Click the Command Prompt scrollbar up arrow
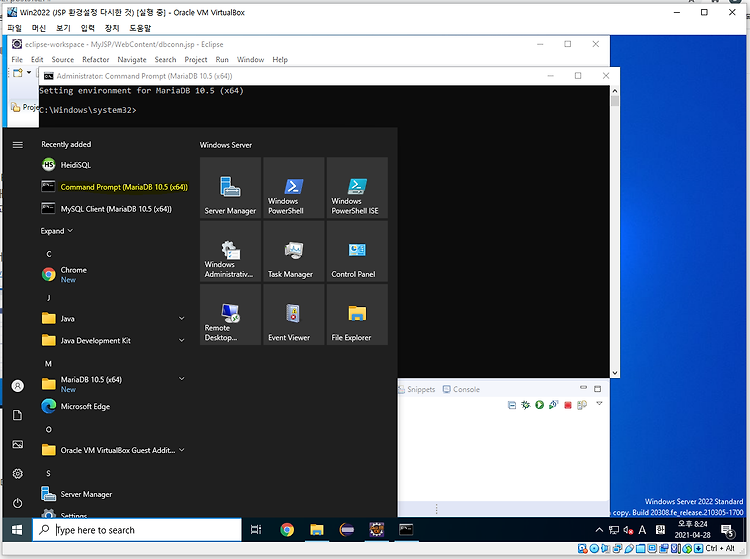This screenshot has height=559, width=750. (615, 90)
